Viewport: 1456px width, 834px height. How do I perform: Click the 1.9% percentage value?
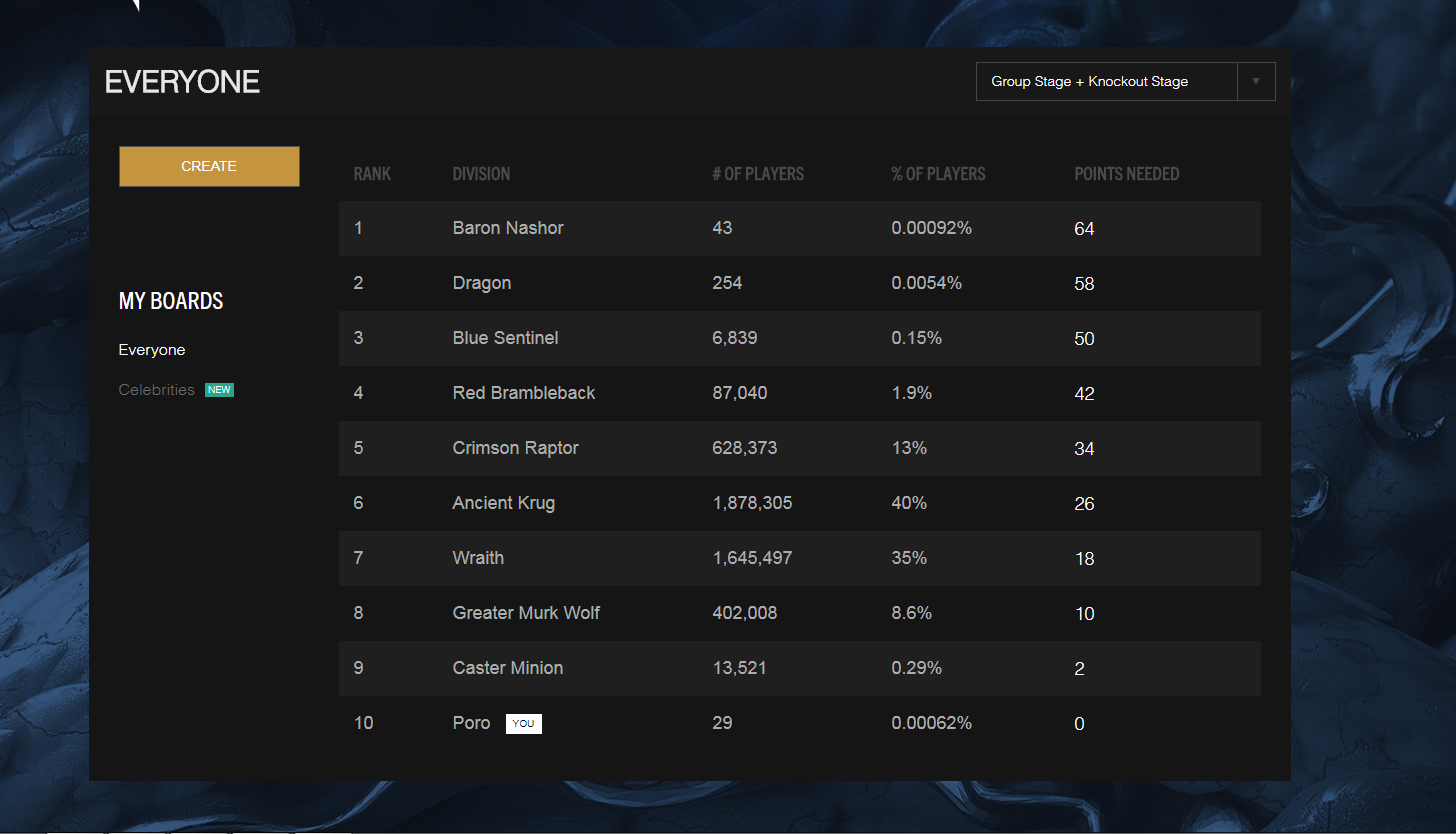(x=911, y=393)
